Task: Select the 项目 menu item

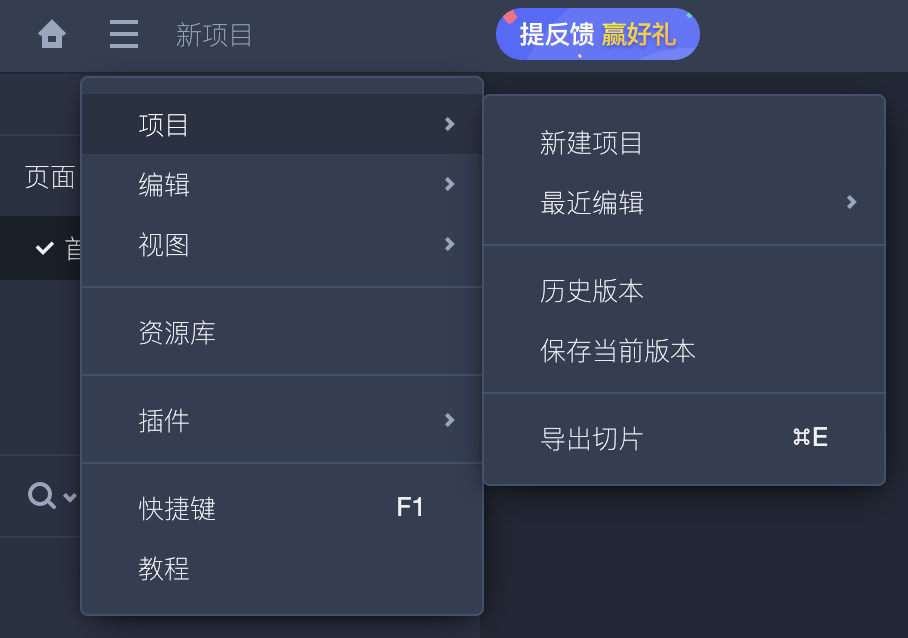Action: point(282,124)
